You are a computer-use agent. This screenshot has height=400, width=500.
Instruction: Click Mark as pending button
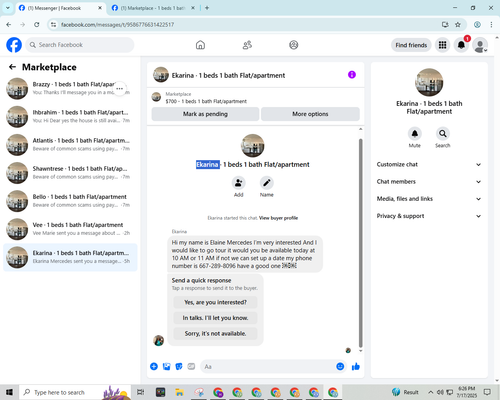click(x=205, y=114)
